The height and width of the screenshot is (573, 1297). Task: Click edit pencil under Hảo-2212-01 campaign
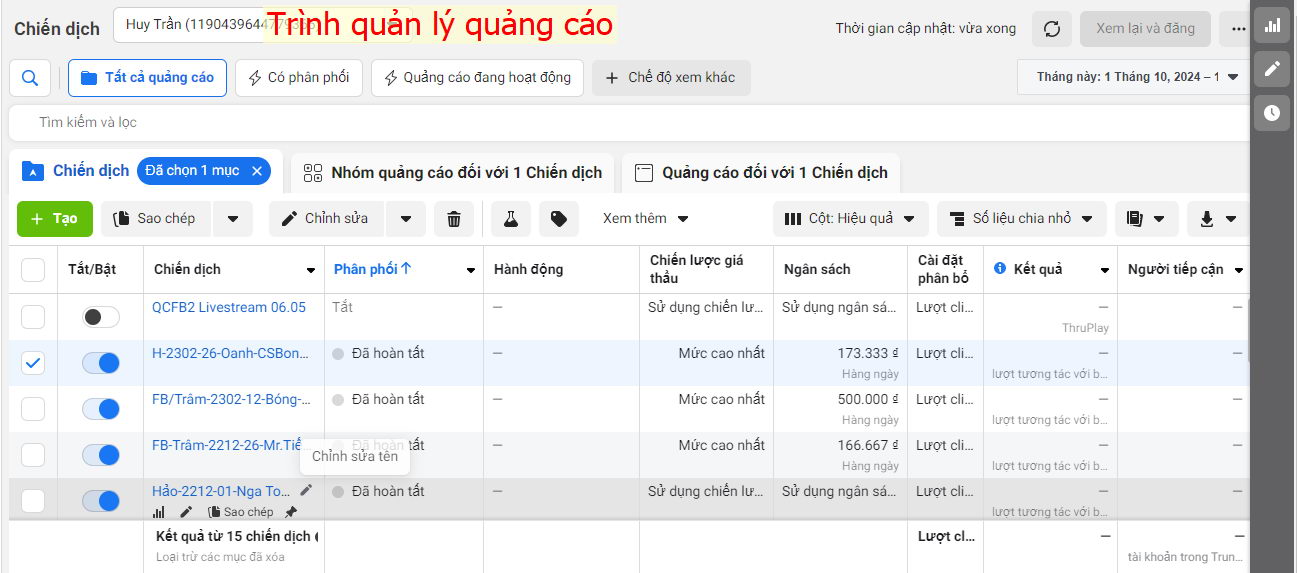pos(185,512)
